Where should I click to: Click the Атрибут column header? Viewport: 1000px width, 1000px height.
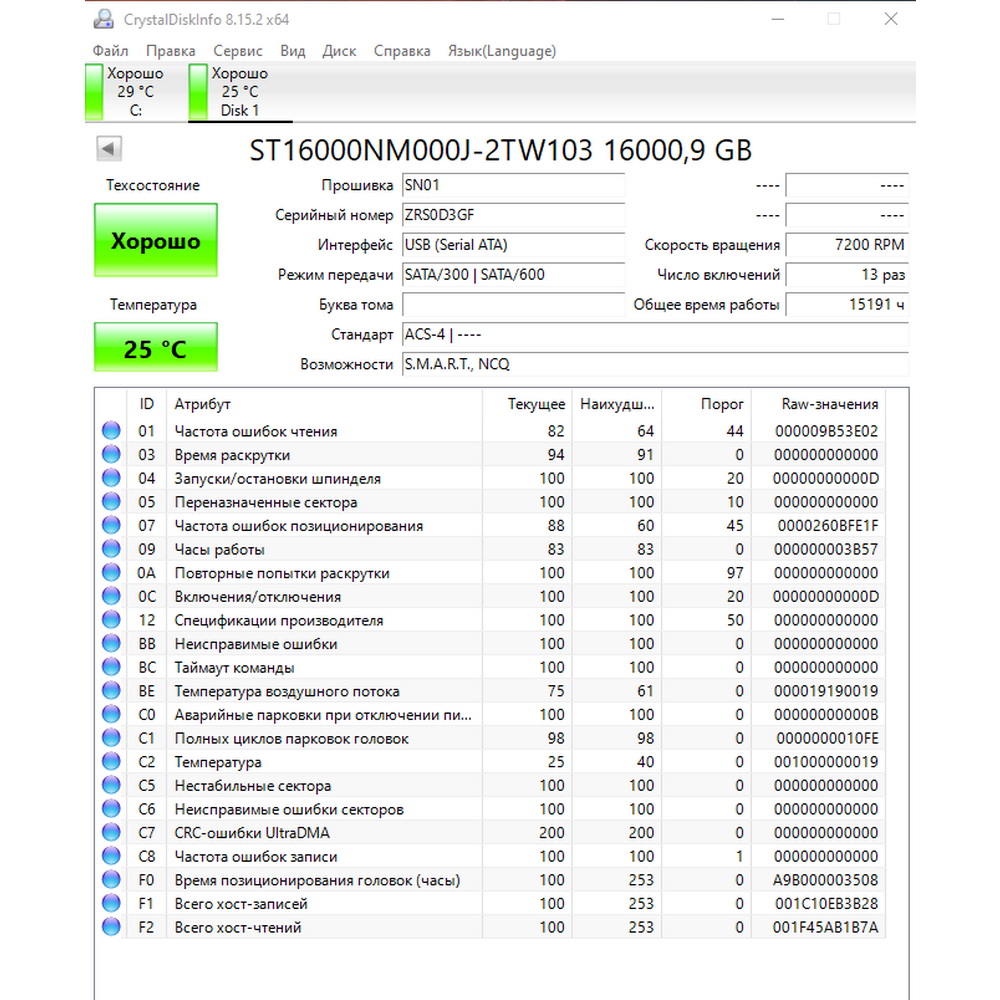click(x=324, y=404)
